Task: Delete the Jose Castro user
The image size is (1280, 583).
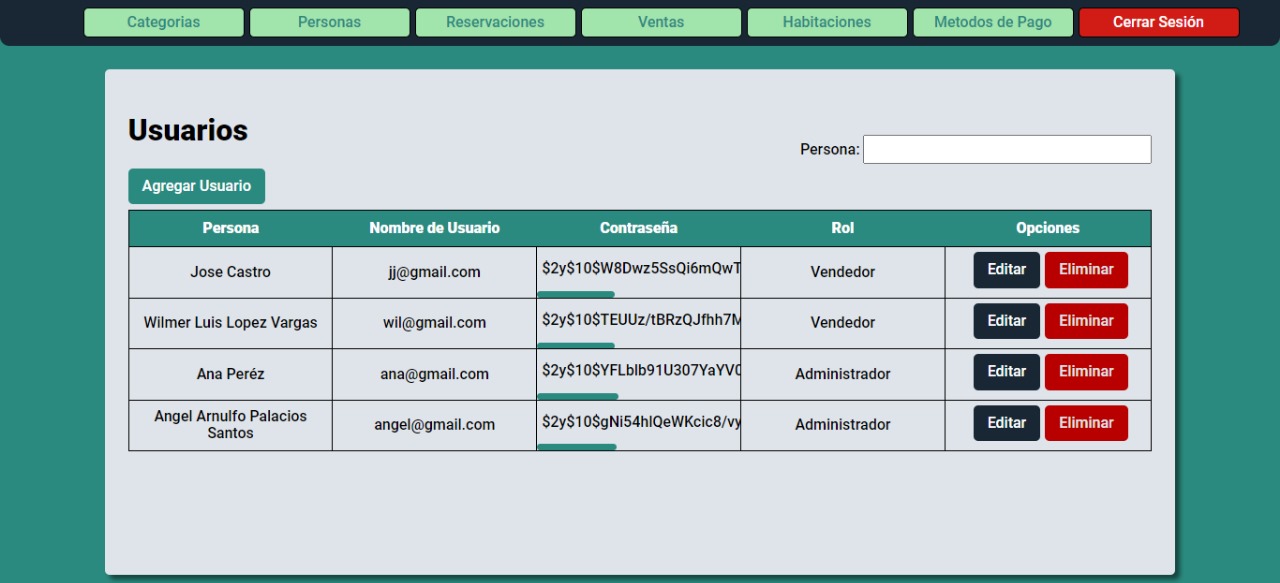Action: (1086, 270)
